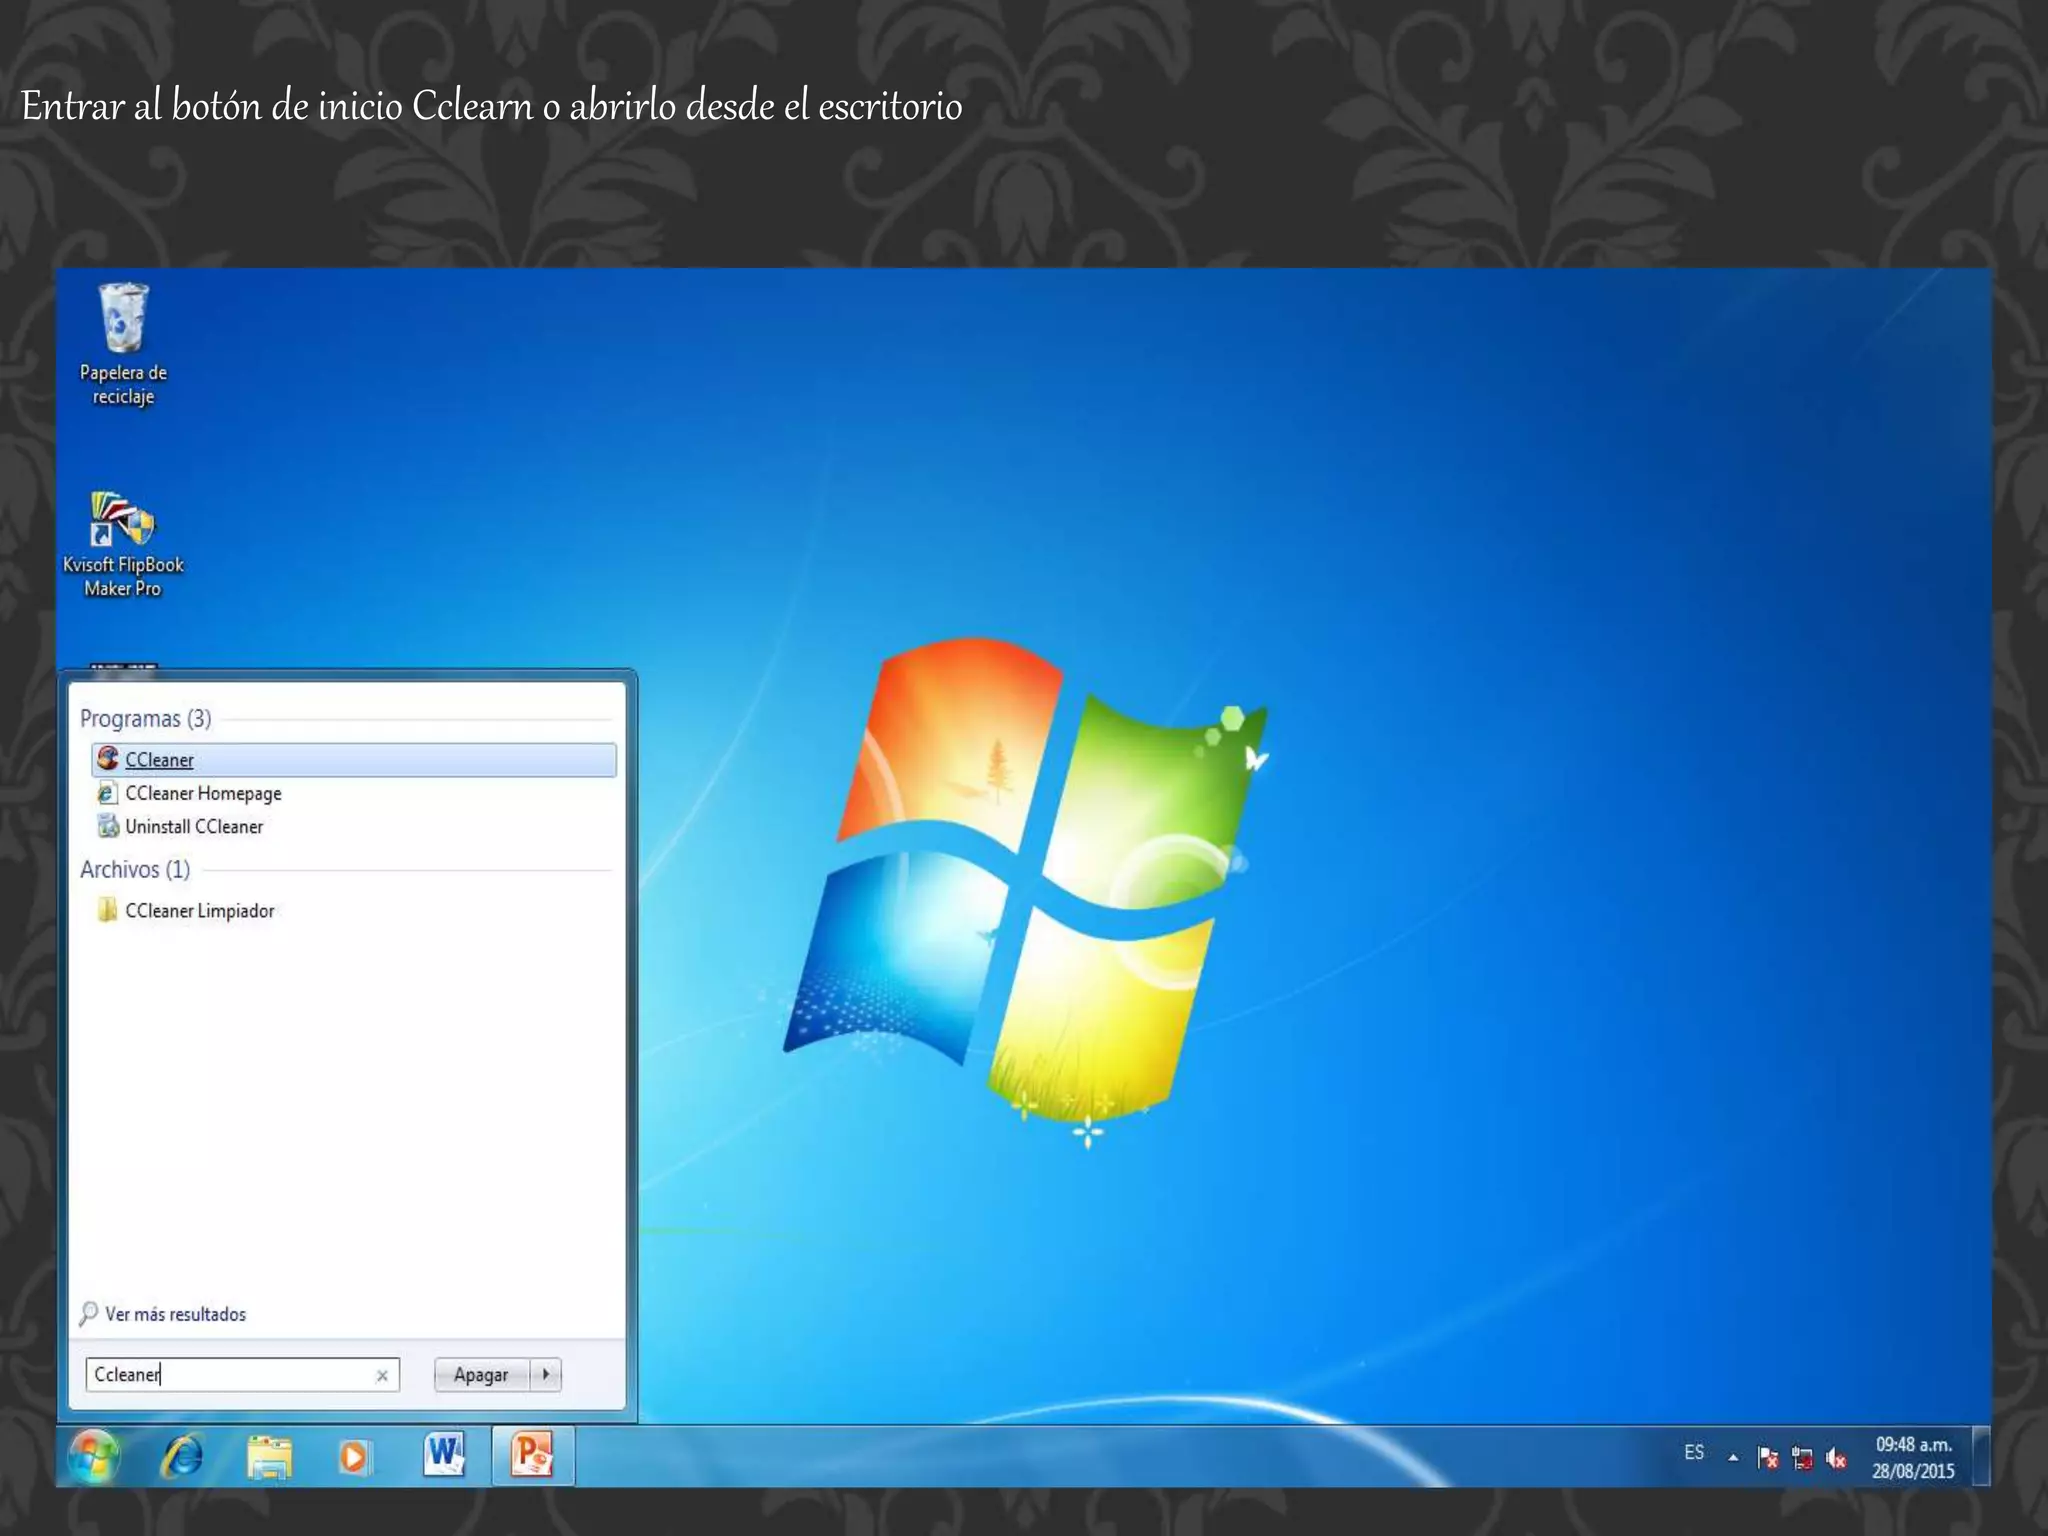Screen dimensions: 2048x1536
Task: Click the muted volume tray icon
Action: [x=1836, y=1459]
